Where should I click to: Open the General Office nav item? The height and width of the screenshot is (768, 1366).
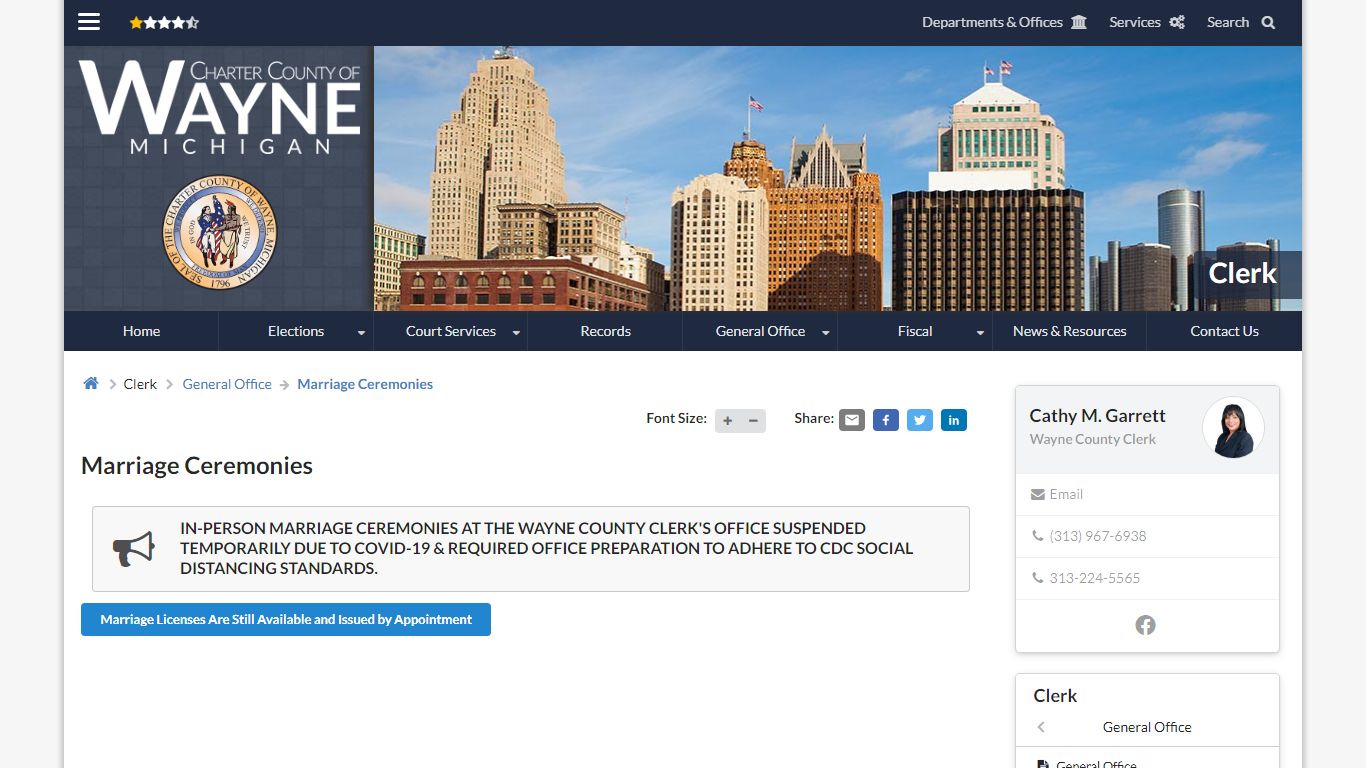pyautogui.click(x=760, y=331)
